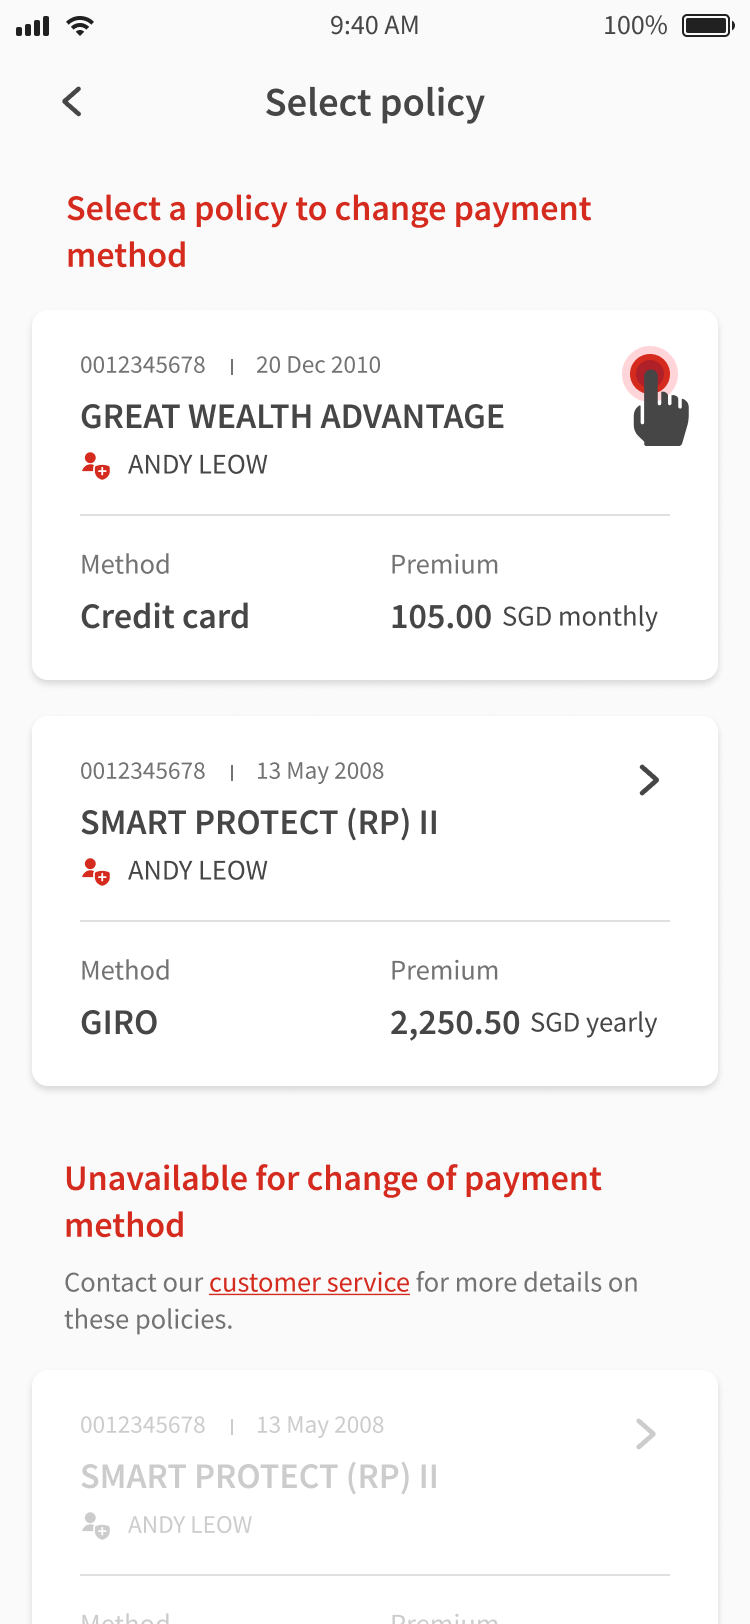Tap the 20 Dec 2010 policy date
750x1624 pixels.
click(318, 365)
